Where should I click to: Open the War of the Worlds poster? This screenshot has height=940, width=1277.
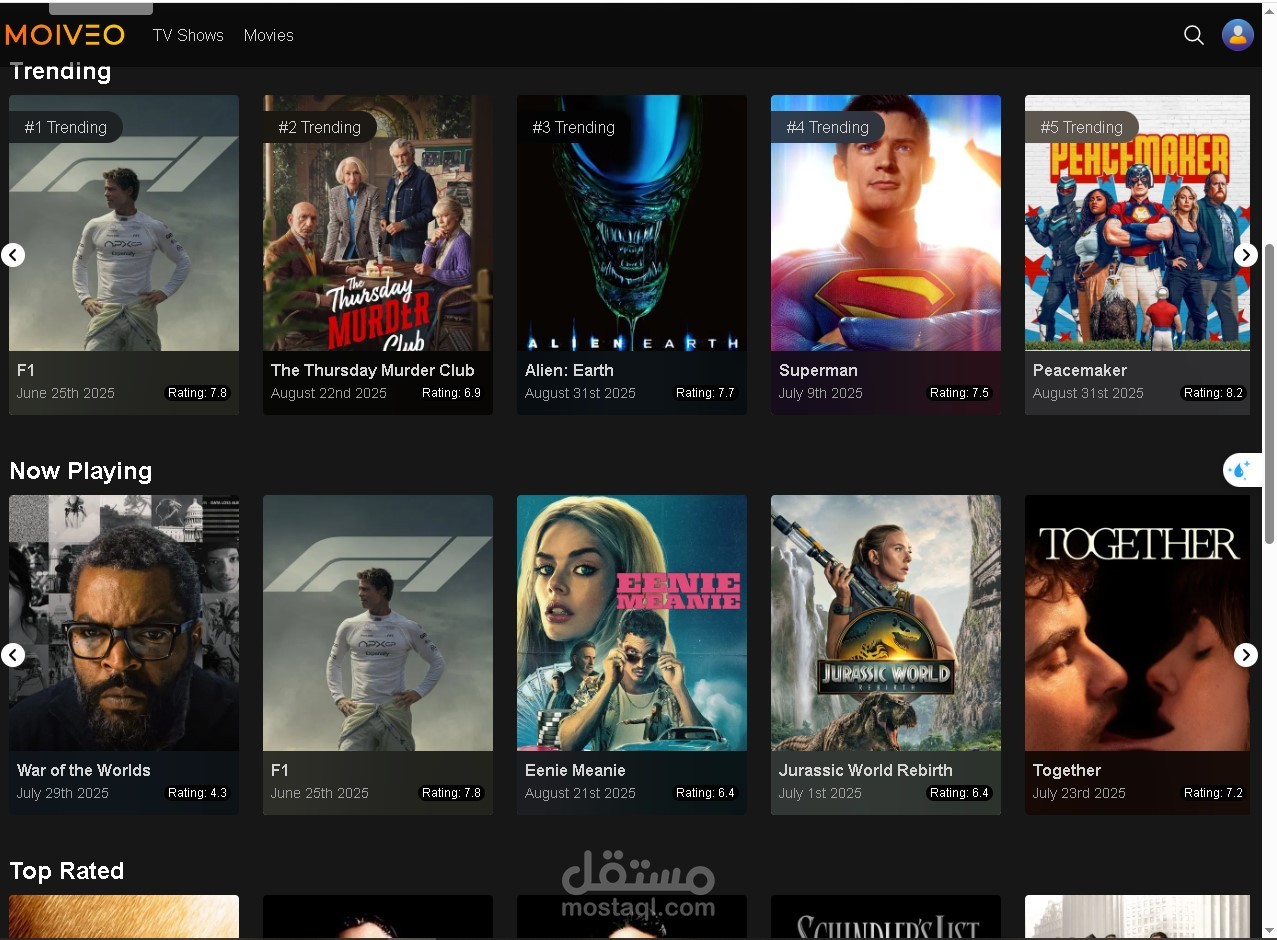click(x=124, y=623)
